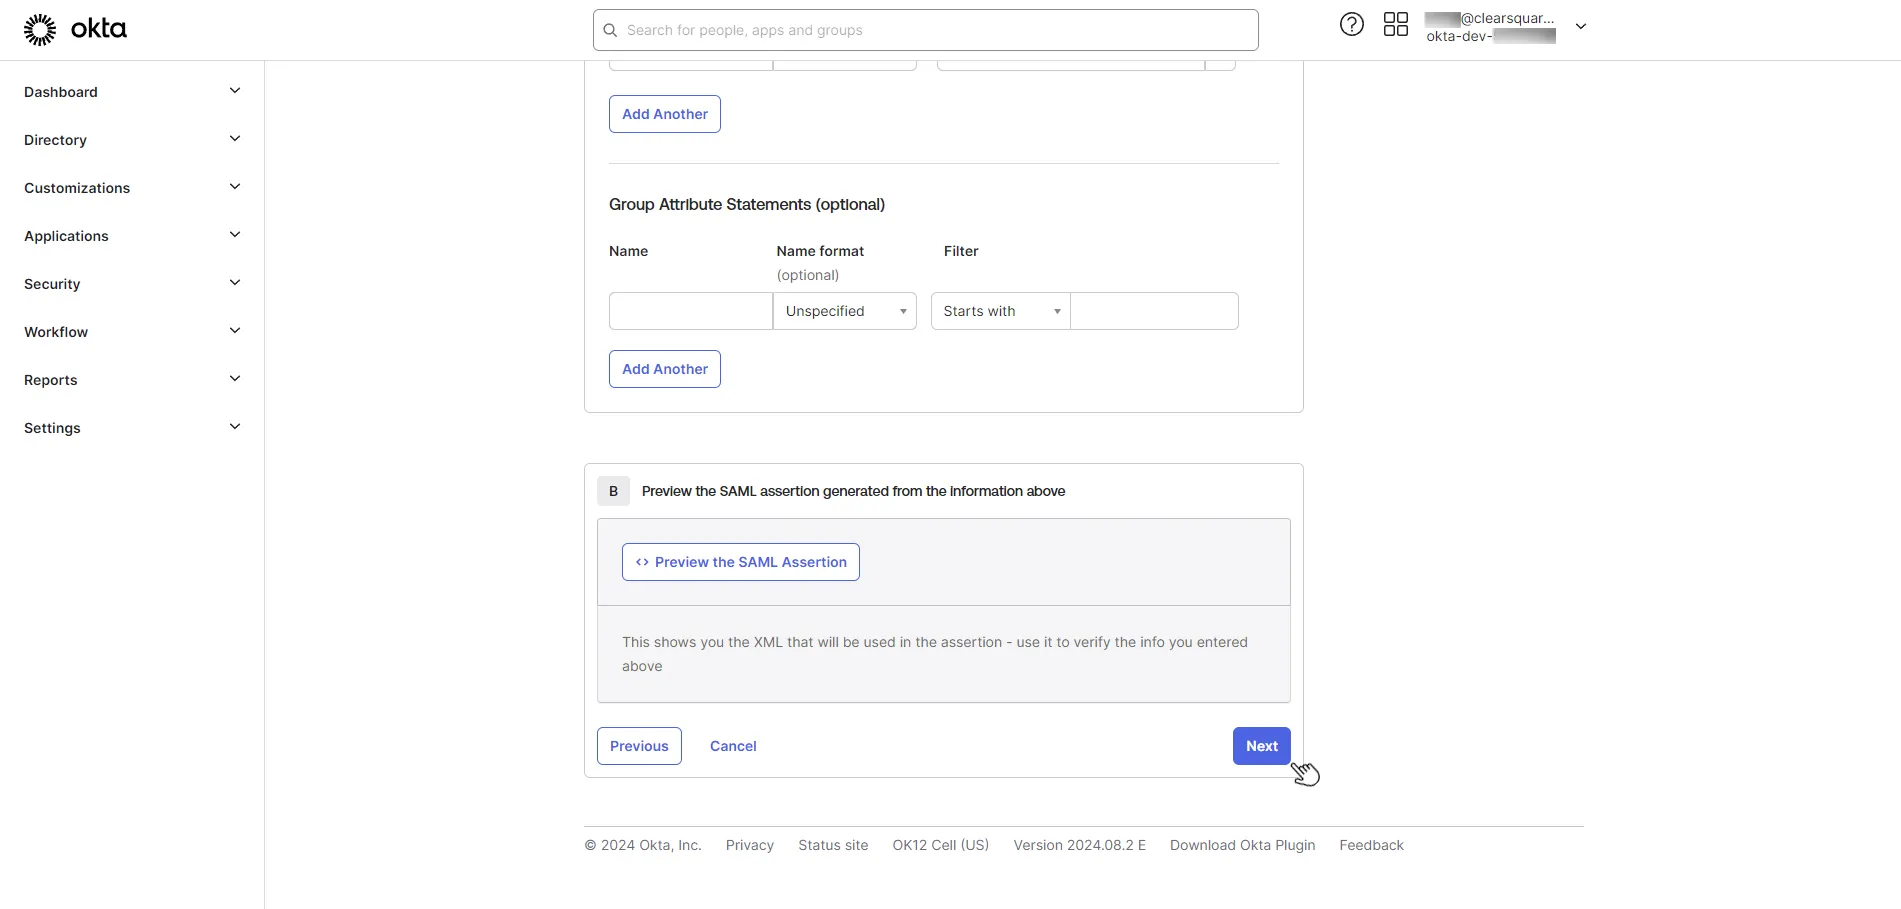Screen dimensions: 1901x909
Task: Click the Directory menu label
Action: click(x=55, y=140)
